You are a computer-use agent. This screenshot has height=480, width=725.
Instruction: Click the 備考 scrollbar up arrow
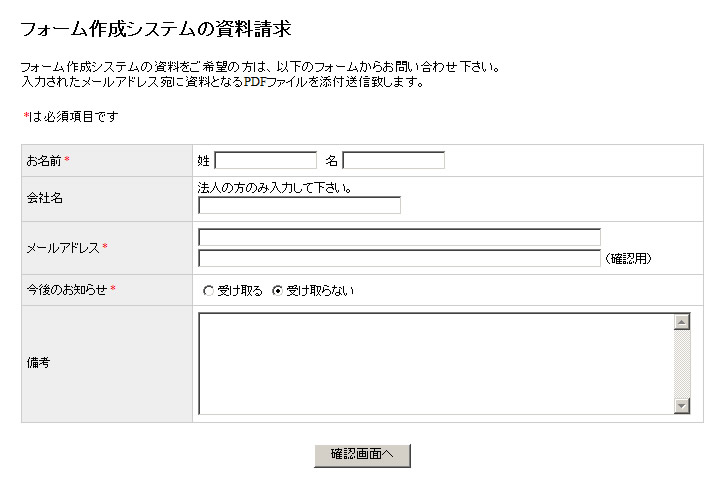coord(683,322)
